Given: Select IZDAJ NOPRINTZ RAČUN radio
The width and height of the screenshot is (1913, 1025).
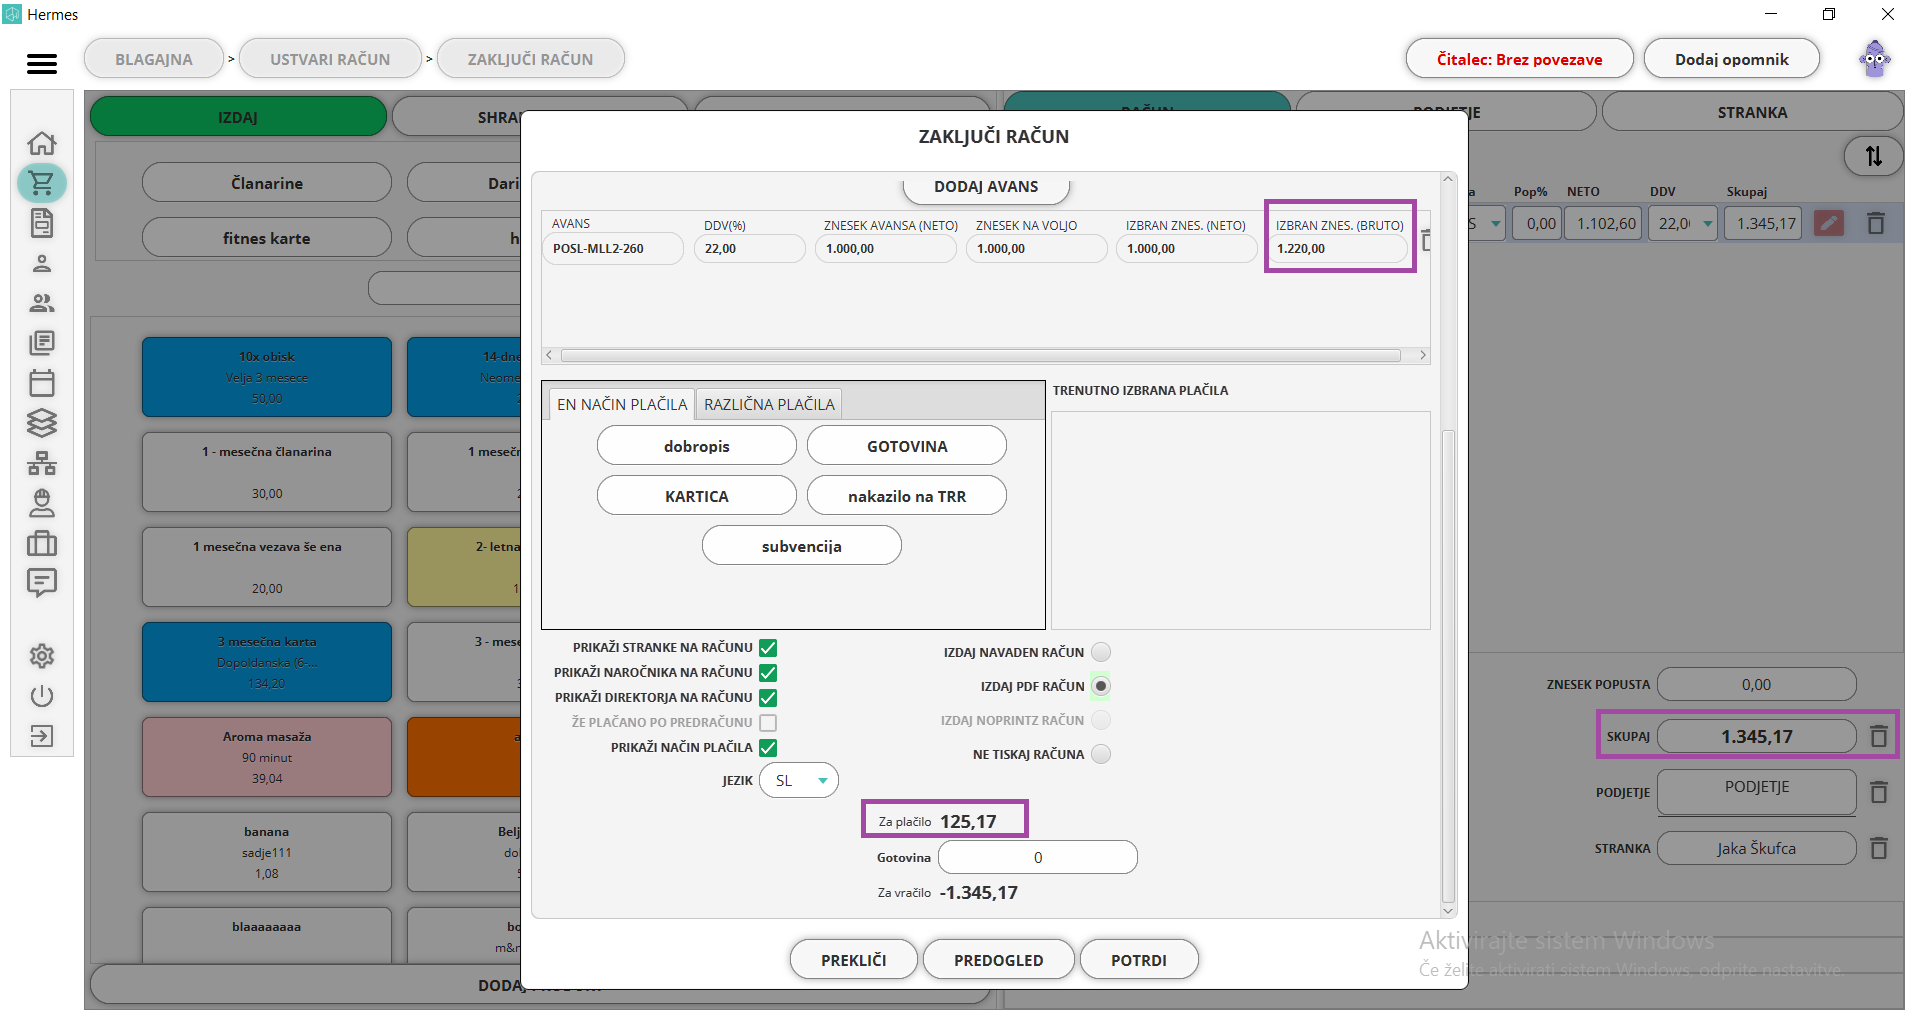Looking at the screenshot, I should click(x=1101, y=720).
